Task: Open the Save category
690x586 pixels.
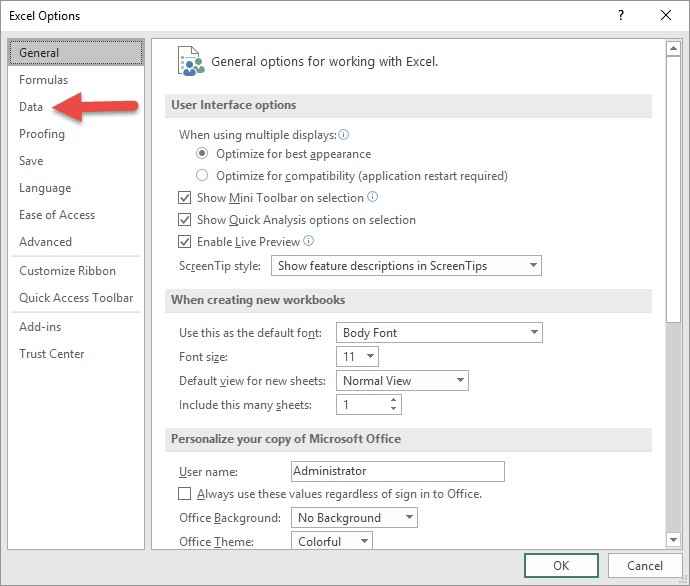Action: 76,161
